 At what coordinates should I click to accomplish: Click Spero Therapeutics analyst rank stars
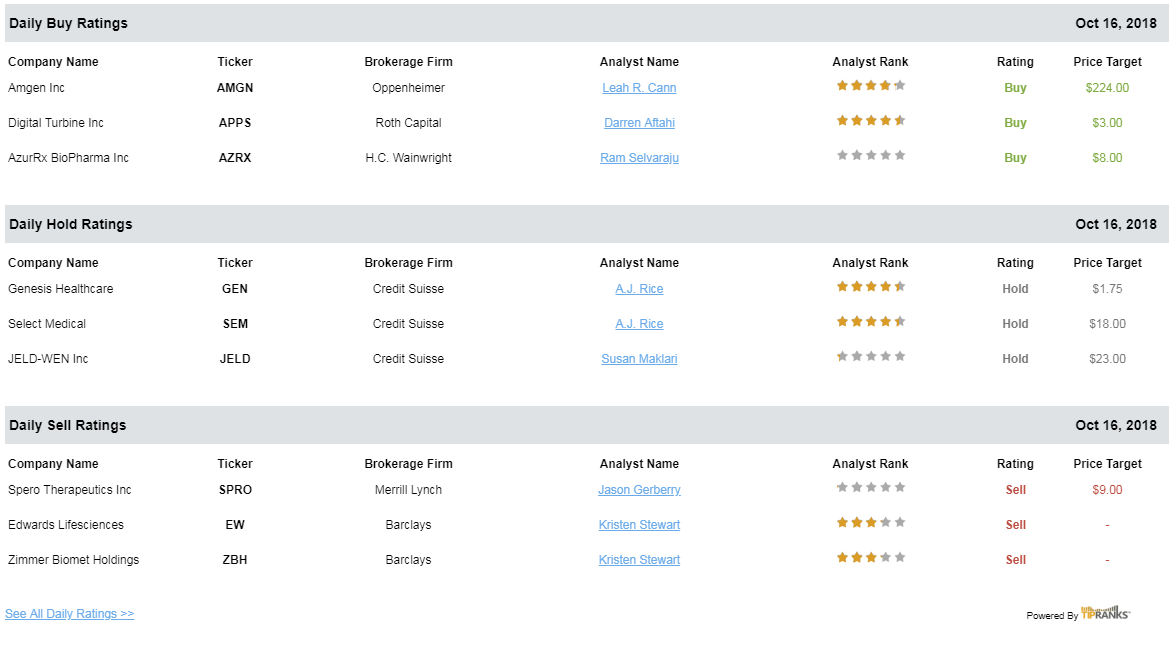pyautogui.click(x=871, y=488)
